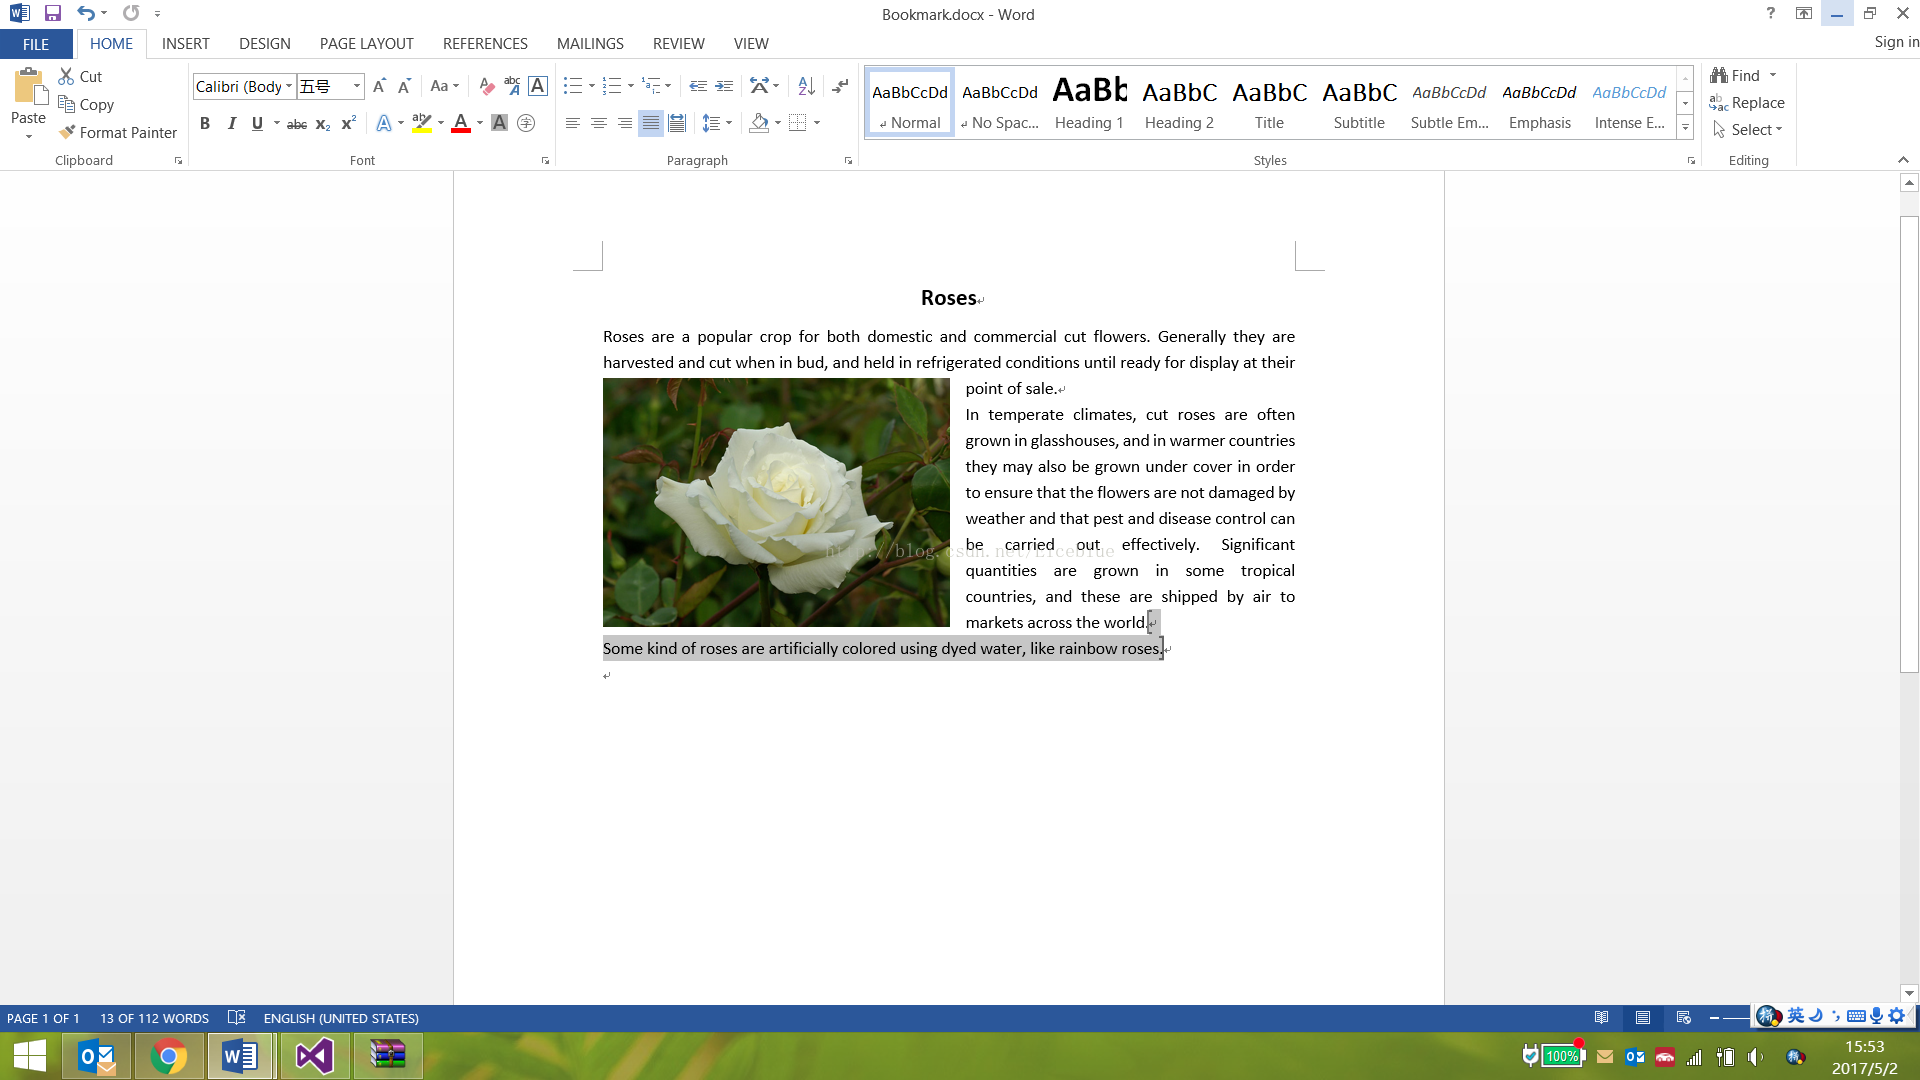The image size is (1920, 1080).
Task: Toggle Center paragraph alignment
Action: click(x=599, y=123)
